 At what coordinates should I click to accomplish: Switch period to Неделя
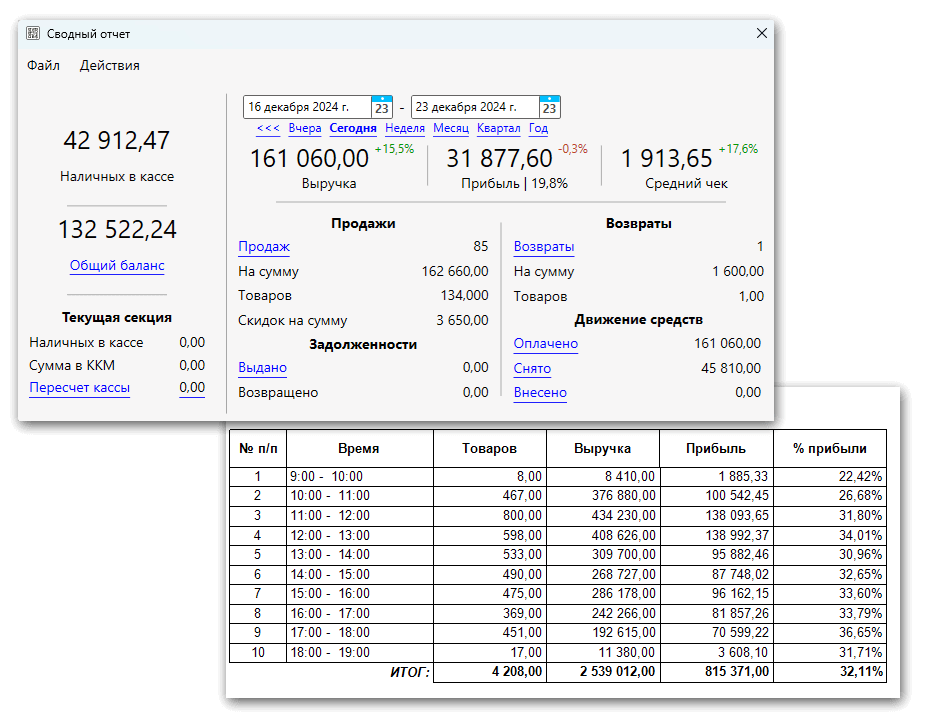tap(405, 128)
